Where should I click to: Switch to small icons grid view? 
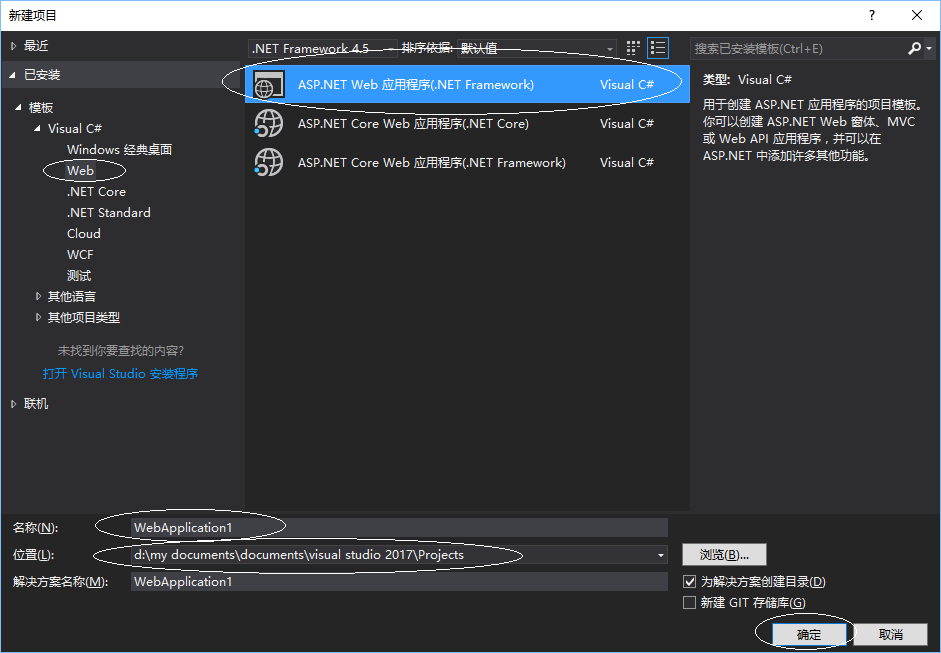(633, 48)
